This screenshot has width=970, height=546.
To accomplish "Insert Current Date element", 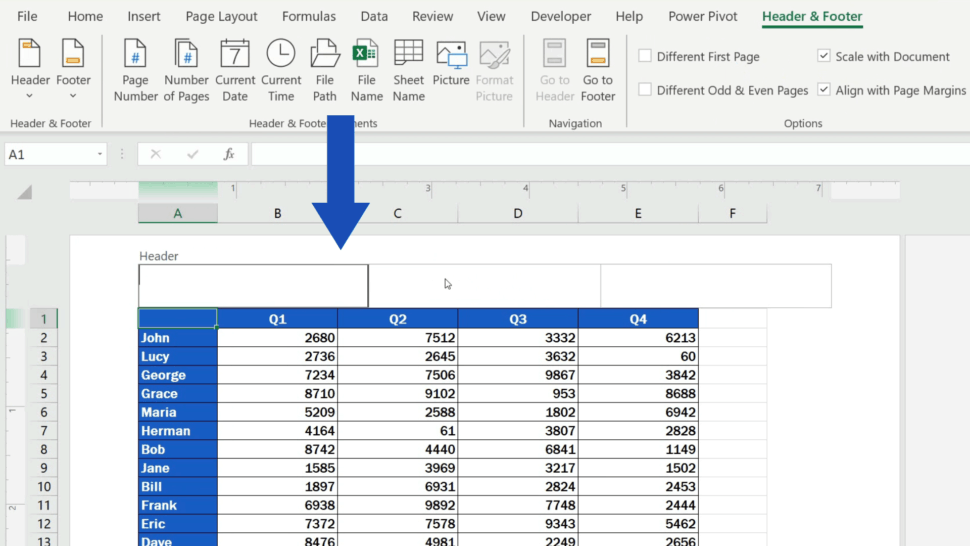I will [x=235, y=70].
